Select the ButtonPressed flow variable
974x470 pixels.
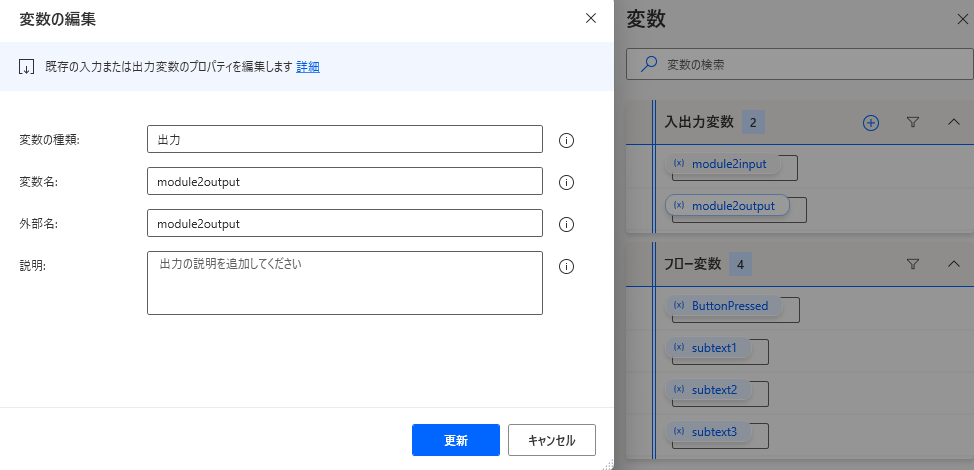point(724,305)
